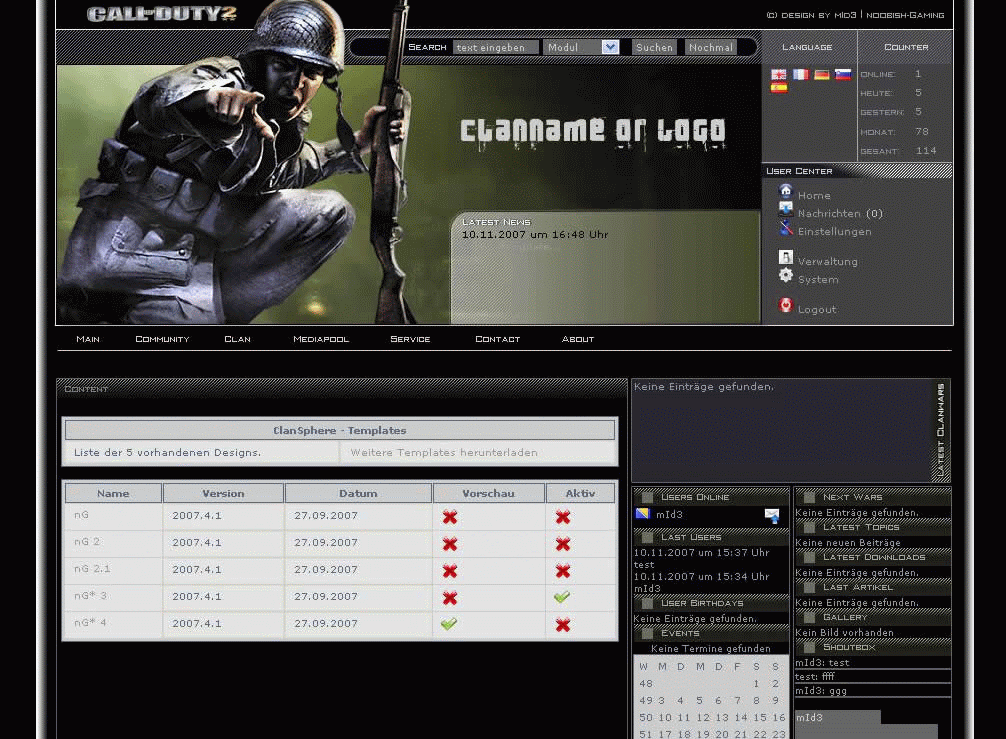Activate template nG via its Aktiv X
This screenshot has height=739, width=1006.
[563, 517]
